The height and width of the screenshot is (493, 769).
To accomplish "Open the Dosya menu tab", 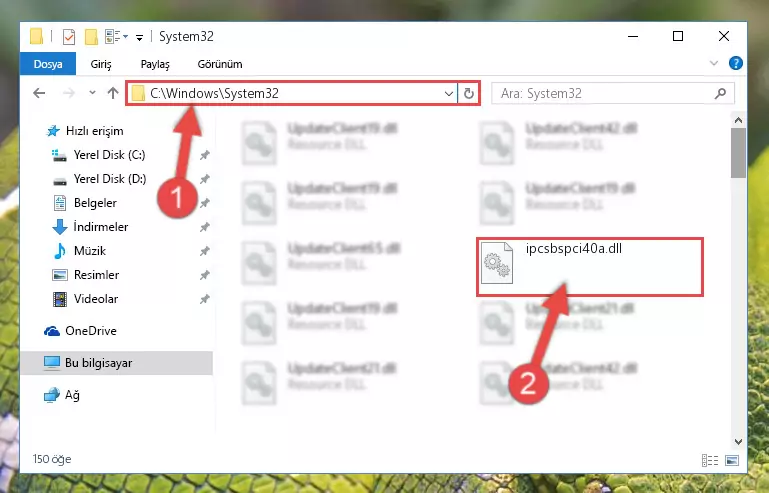I will click(x=48, y=64).
